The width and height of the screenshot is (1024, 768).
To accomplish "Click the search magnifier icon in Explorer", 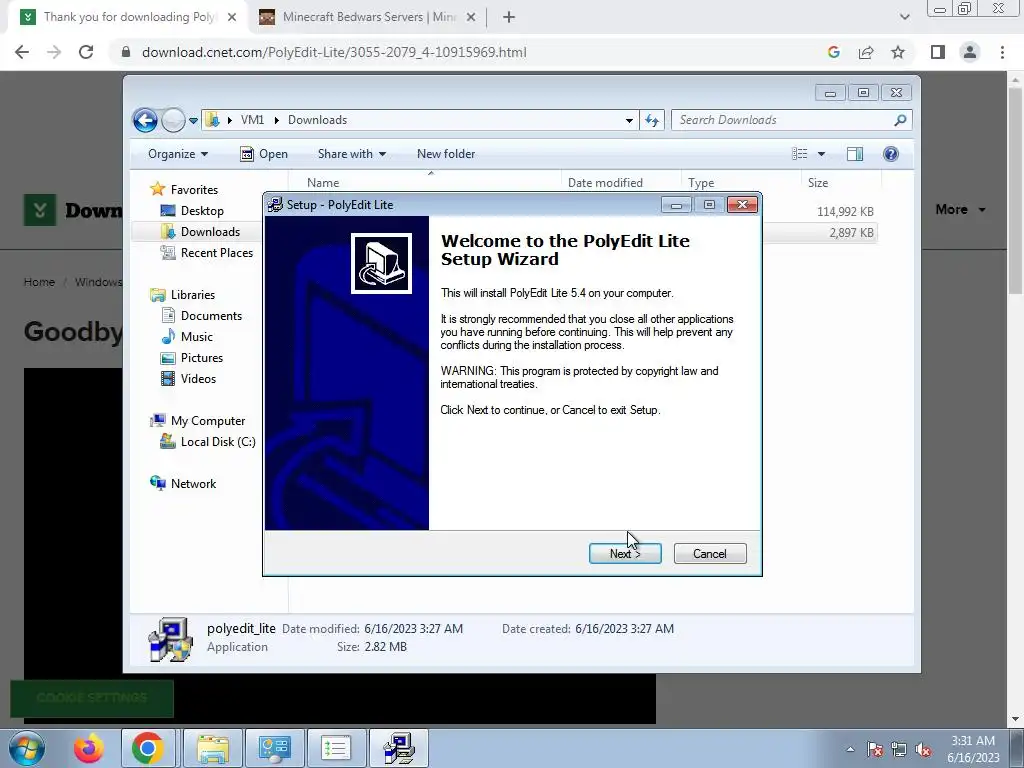I will tap(900, 120).
